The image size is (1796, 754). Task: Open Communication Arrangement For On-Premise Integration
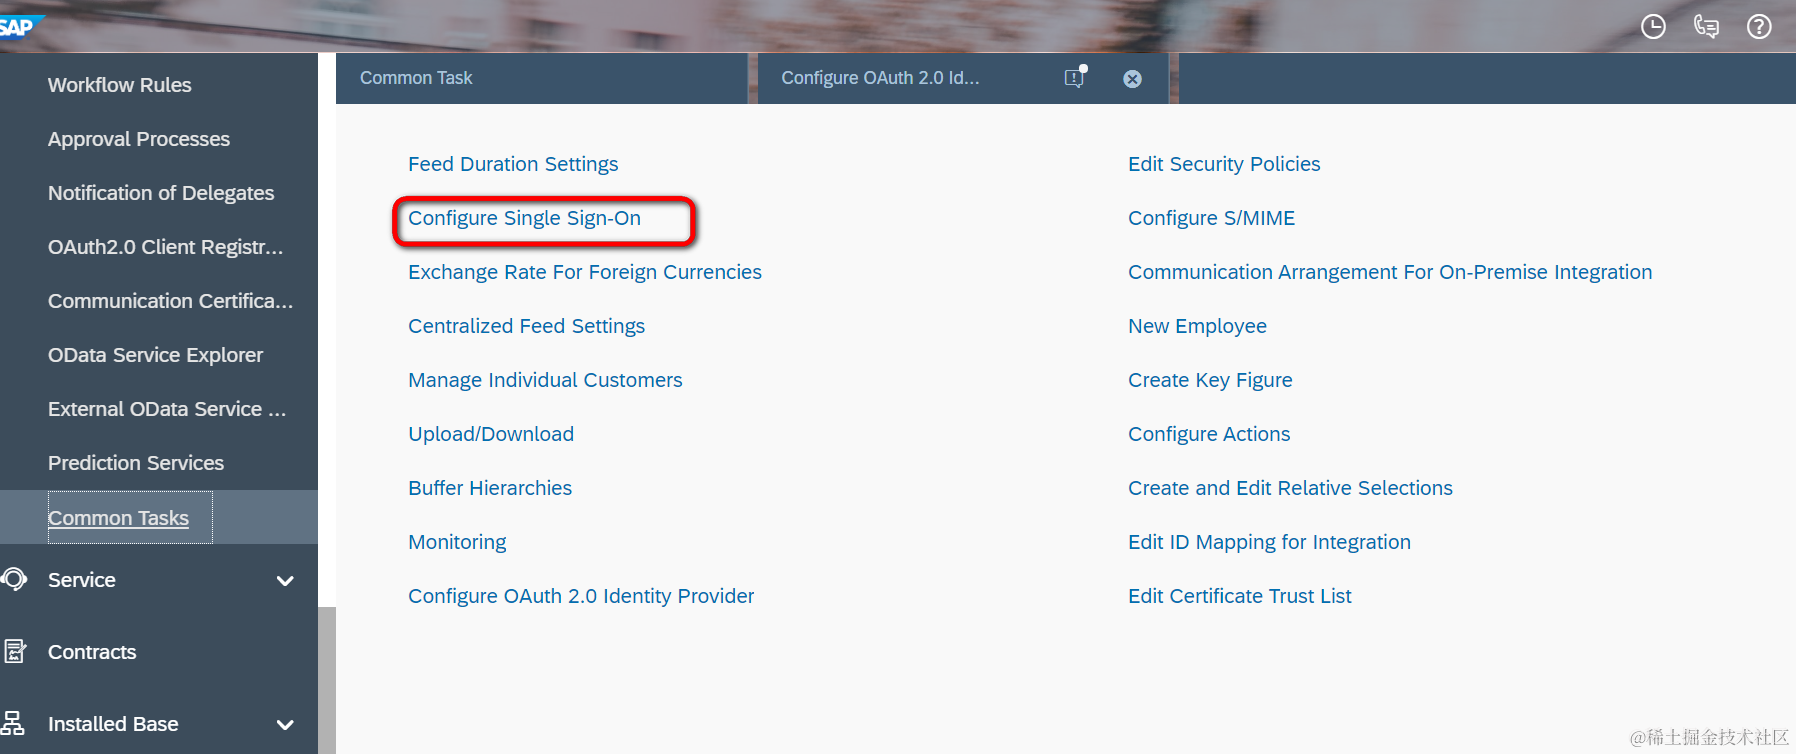pos(1390,272)
